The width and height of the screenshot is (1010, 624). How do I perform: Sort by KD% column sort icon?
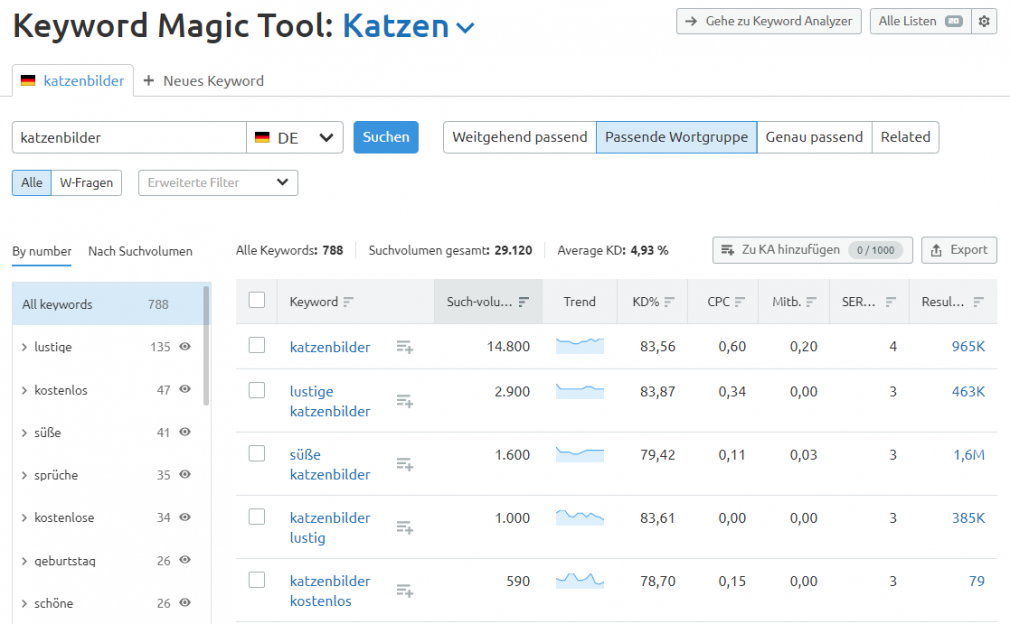coord(669,301)
